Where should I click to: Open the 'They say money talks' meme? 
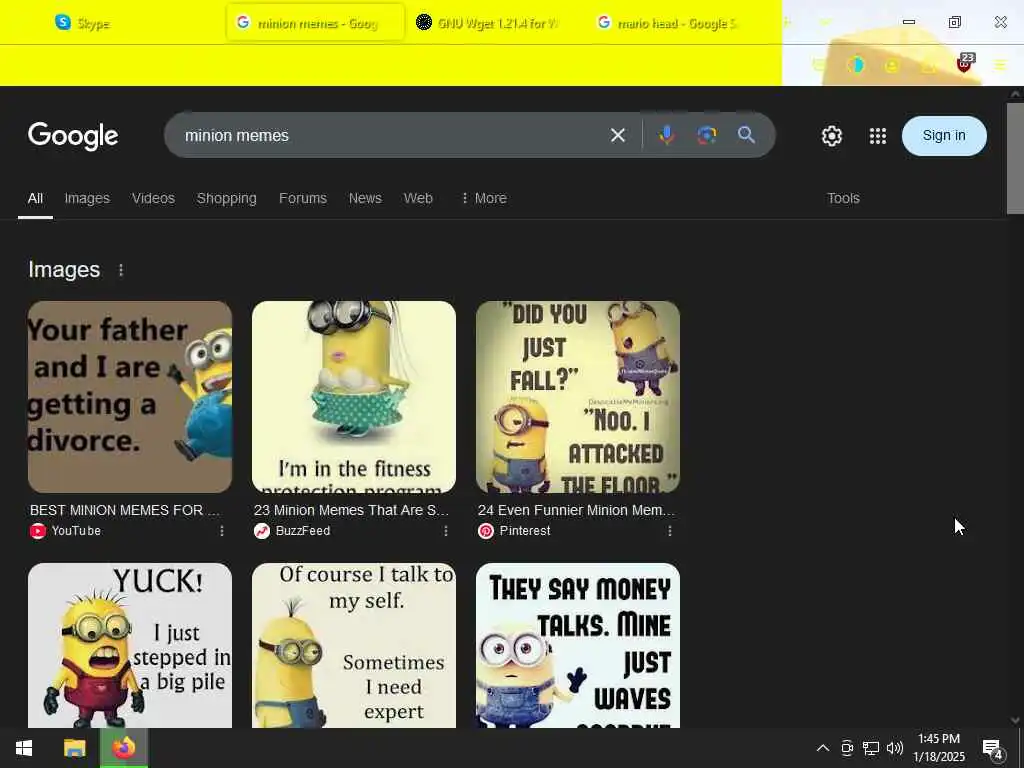coord(578,645)
